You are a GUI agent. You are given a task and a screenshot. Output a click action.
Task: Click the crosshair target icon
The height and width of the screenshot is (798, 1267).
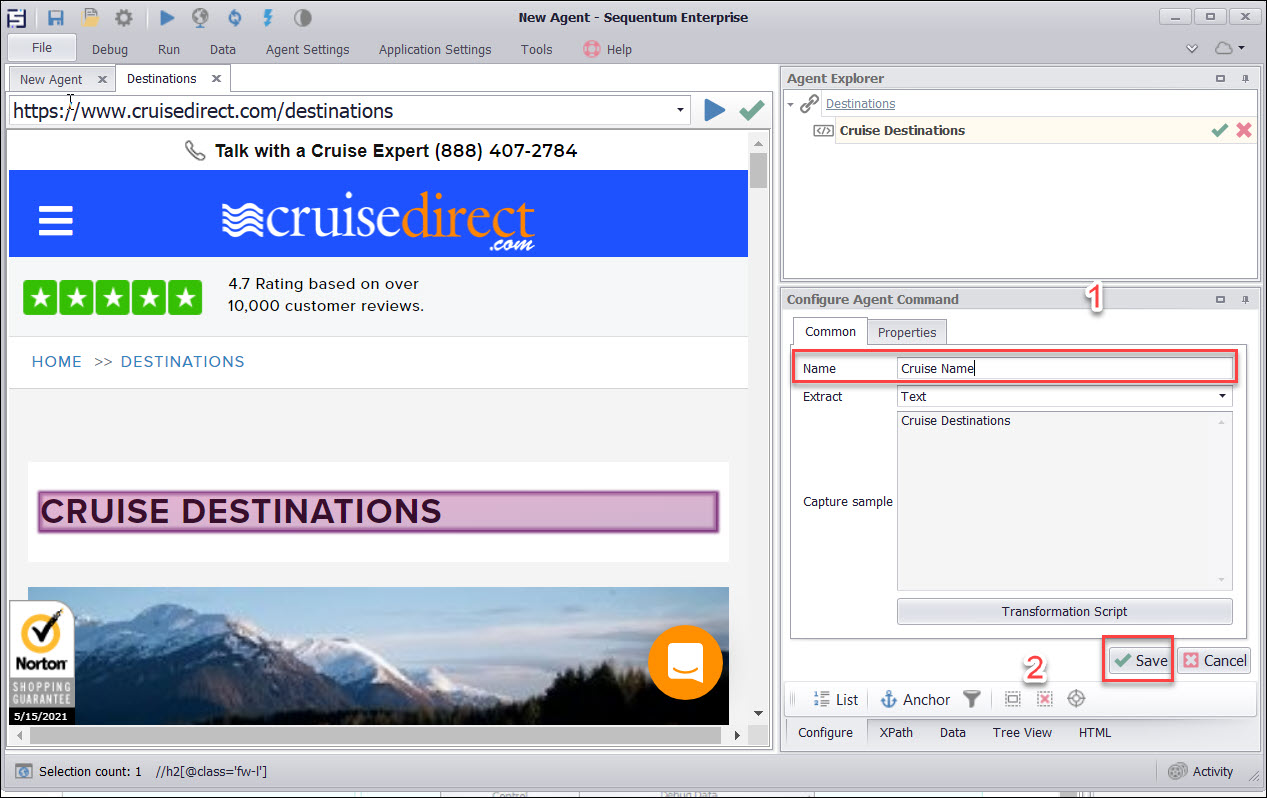point(1076,699)
